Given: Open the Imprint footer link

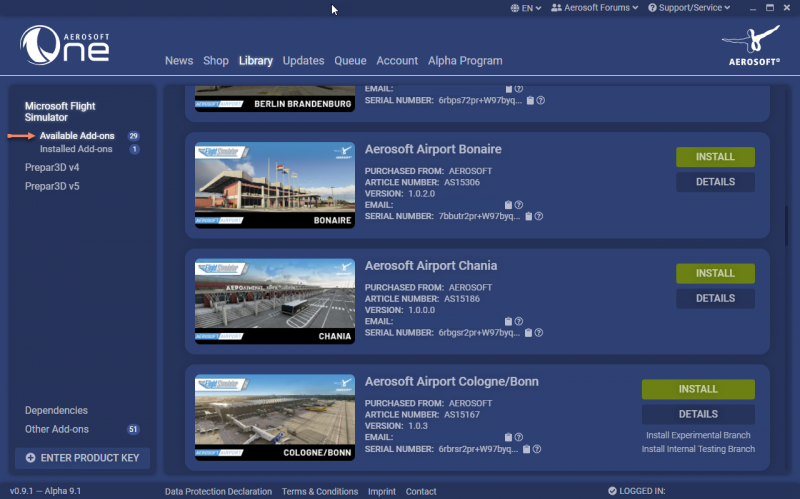Looking at the screenshot, I should 382,491.
